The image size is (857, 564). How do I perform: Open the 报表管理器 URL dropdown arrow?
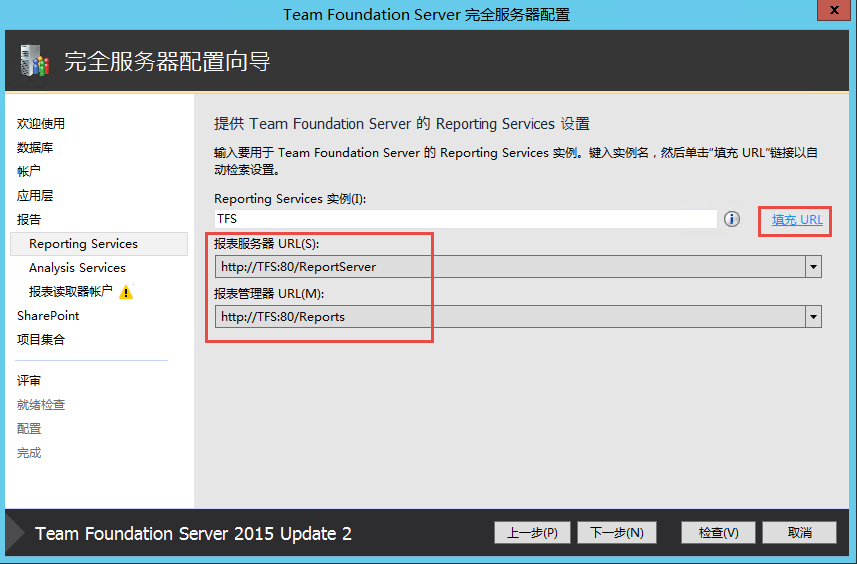pos(813,317)
